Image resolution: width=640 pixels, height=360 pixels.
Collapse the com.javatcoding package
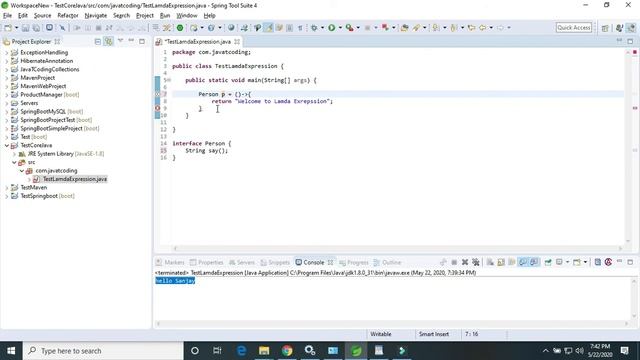point(22,171)
